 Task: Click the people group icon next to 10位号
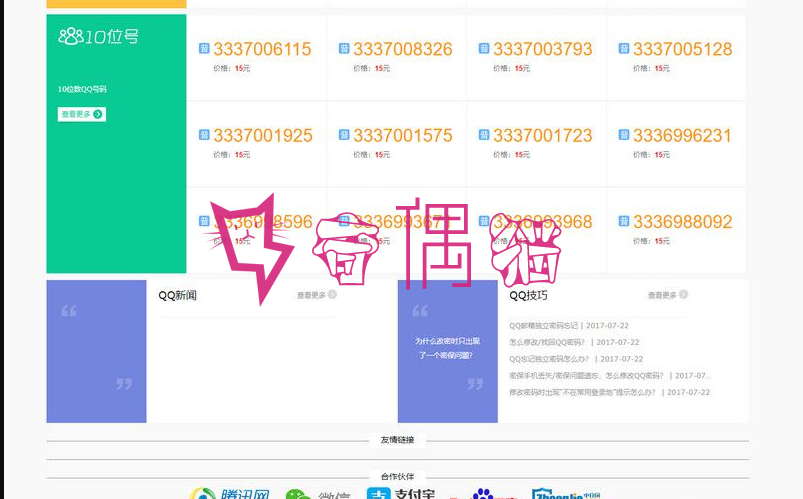[70, 36]
